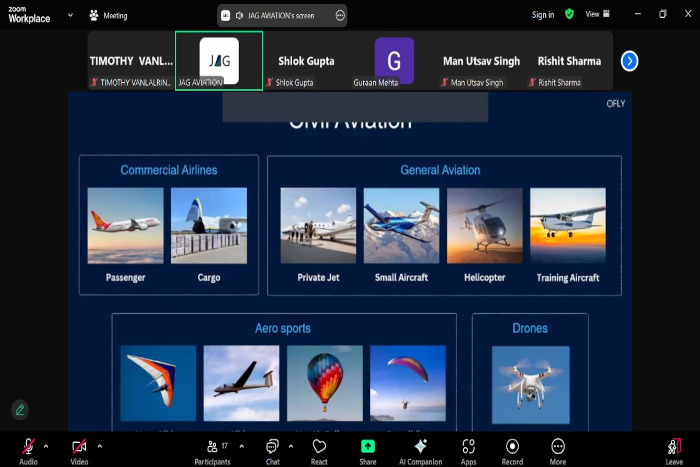Viewport: 700px width, 467px height.
Task: Leave the meeting
Action: tap(674, 447)
